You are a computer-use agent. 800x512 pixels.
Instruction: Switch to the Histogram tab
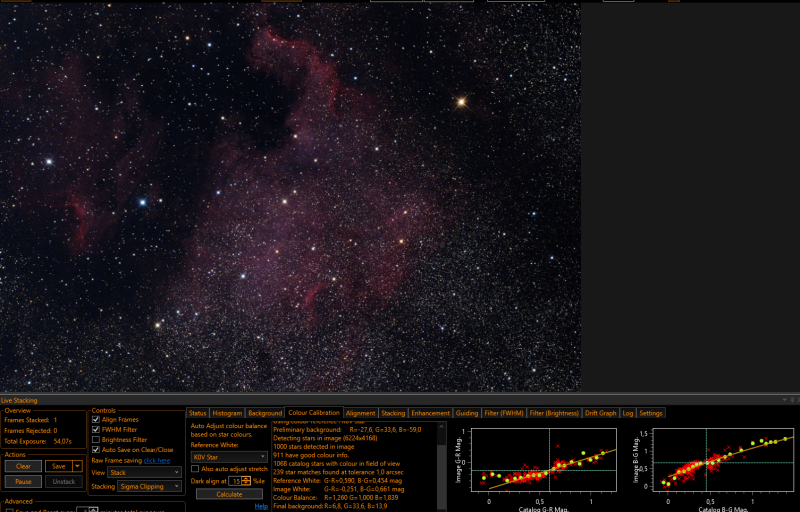227,413
